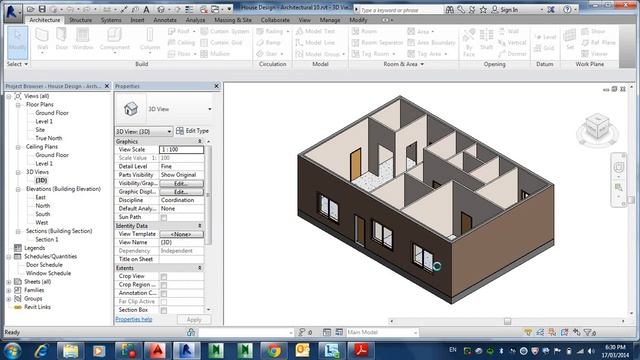Click the Curtain Grid tool

pos(222,42)
